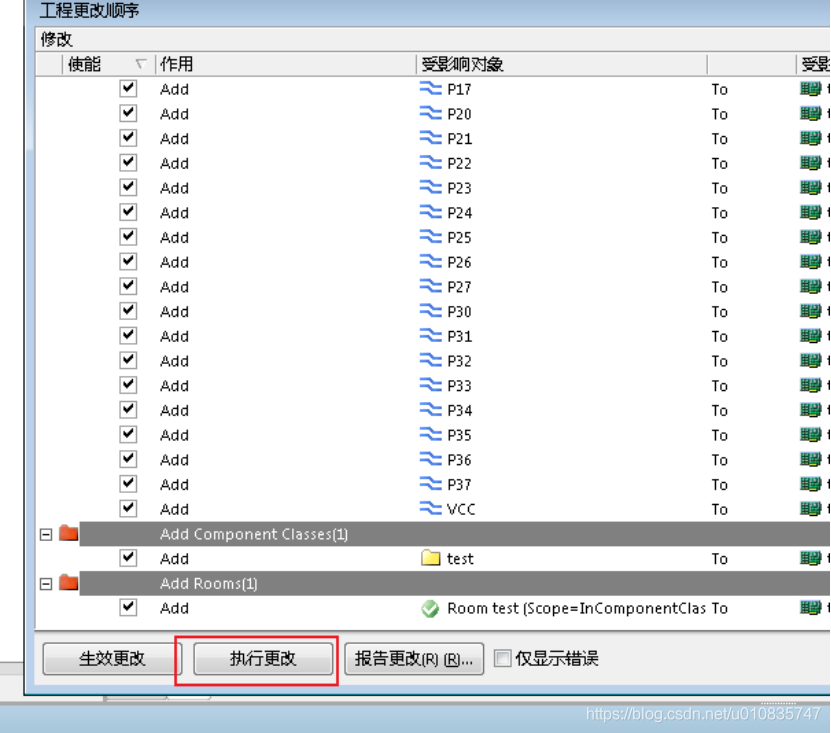Enable the 仅显示错误 checkbox

pos(503,658)
